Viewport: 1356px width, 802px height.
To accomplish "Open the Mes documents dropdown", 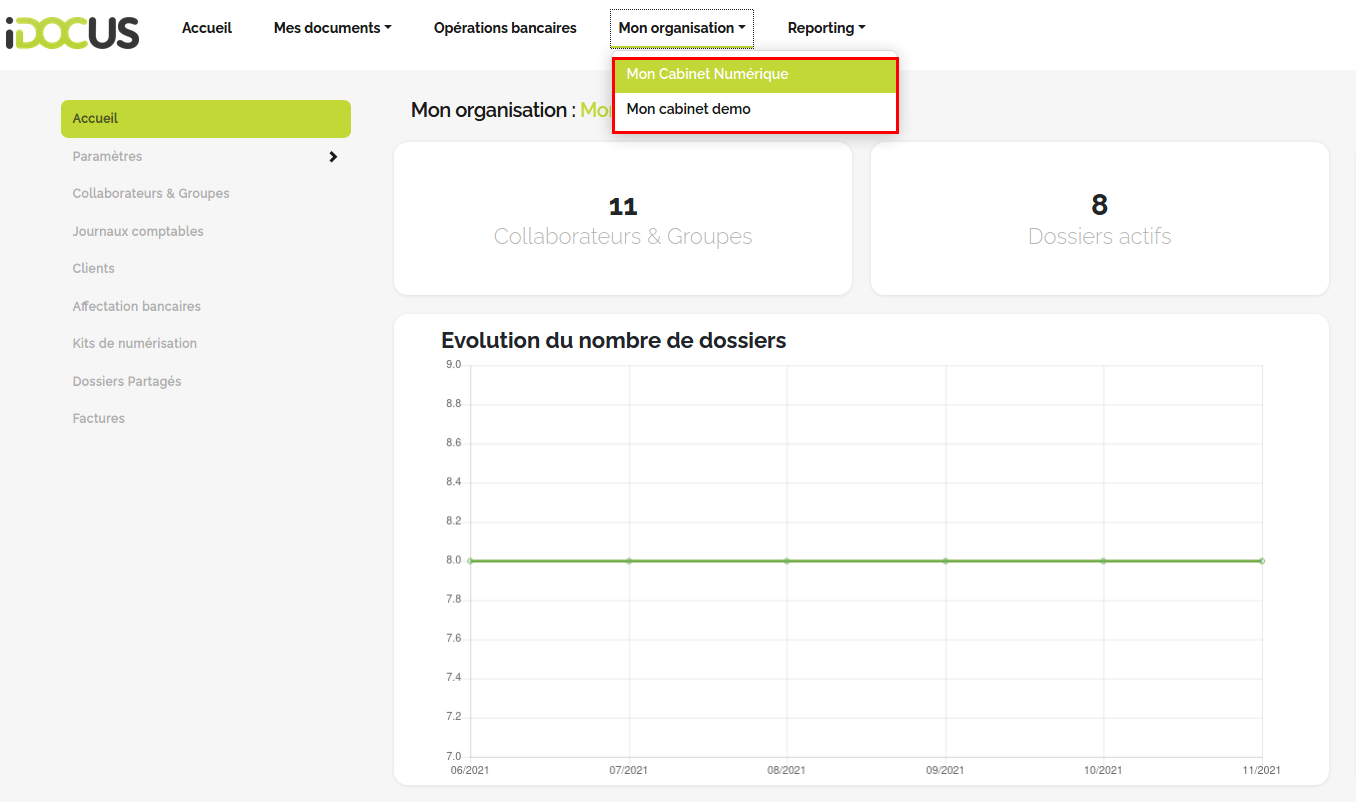I will coord(332,28).
